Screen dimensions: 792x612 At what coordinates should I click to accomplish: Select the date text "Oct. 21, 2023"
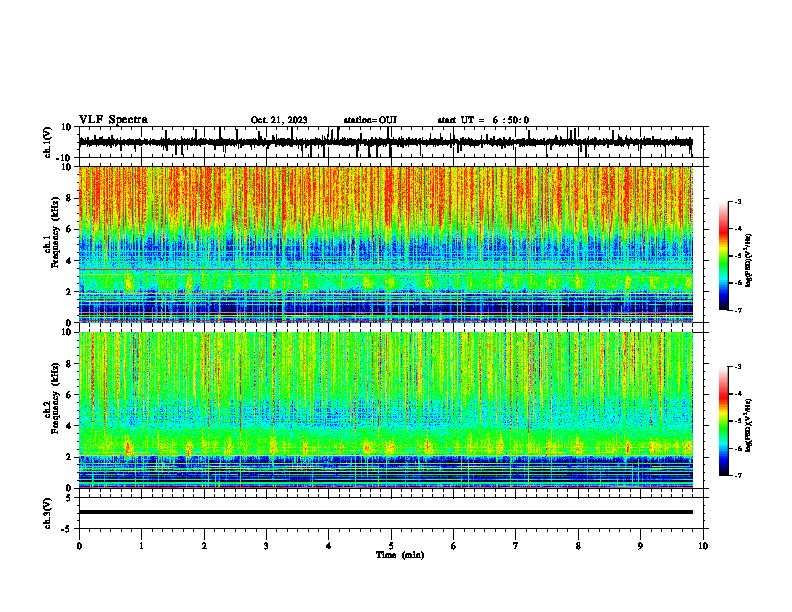(279, 120)
